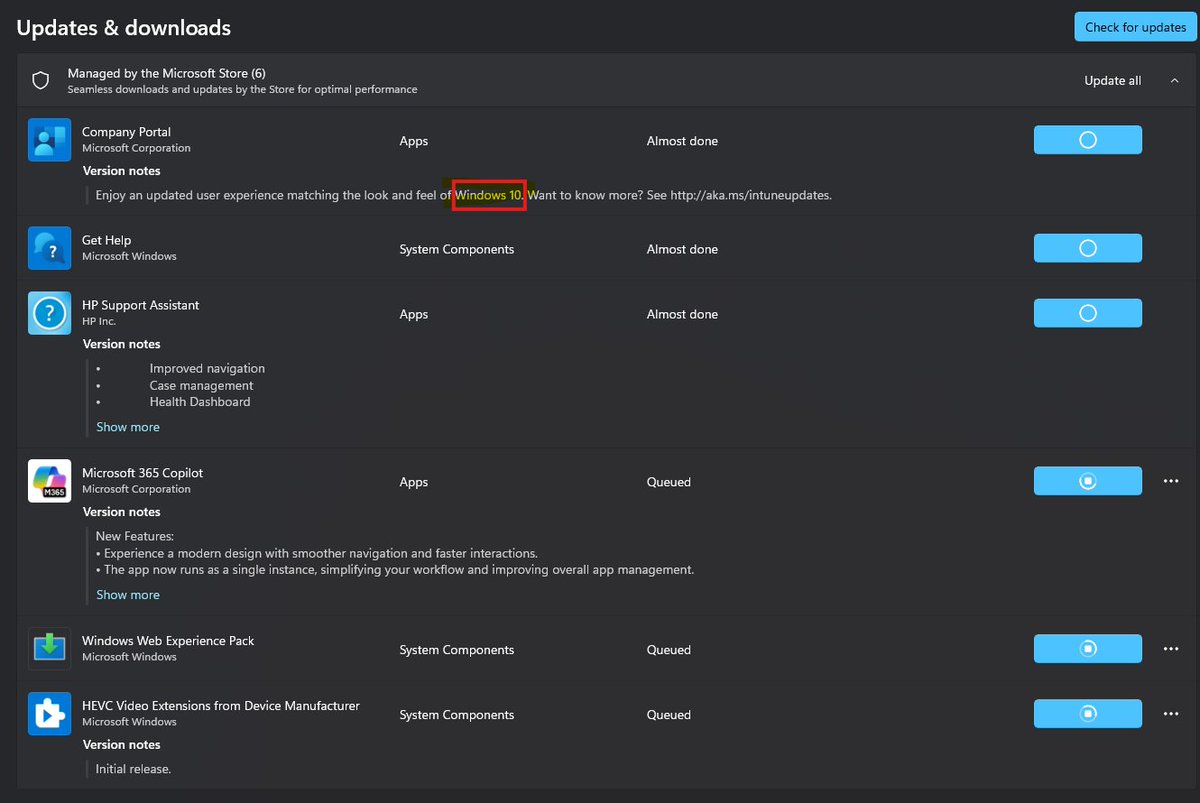Open more options for Windows Web Experience Pack

tap(1171, 648)
